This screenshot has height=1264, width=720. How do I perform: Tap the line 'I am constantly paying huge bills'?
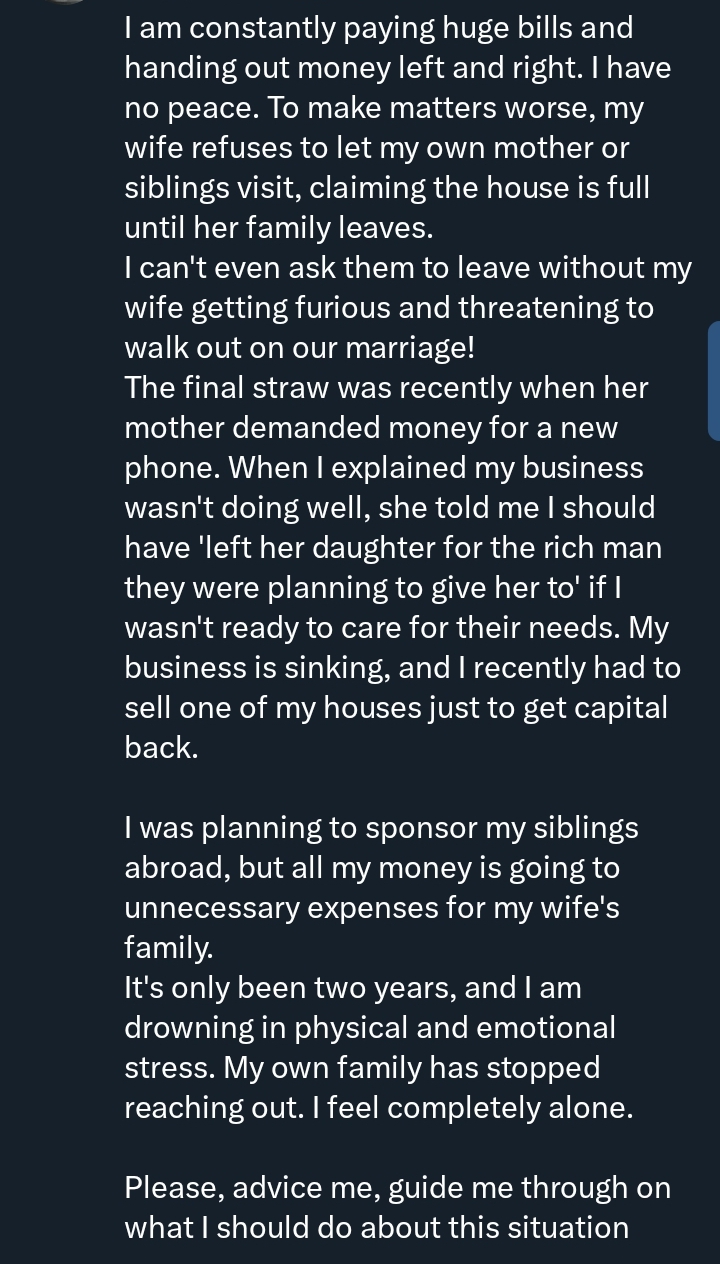pos(378,28)
